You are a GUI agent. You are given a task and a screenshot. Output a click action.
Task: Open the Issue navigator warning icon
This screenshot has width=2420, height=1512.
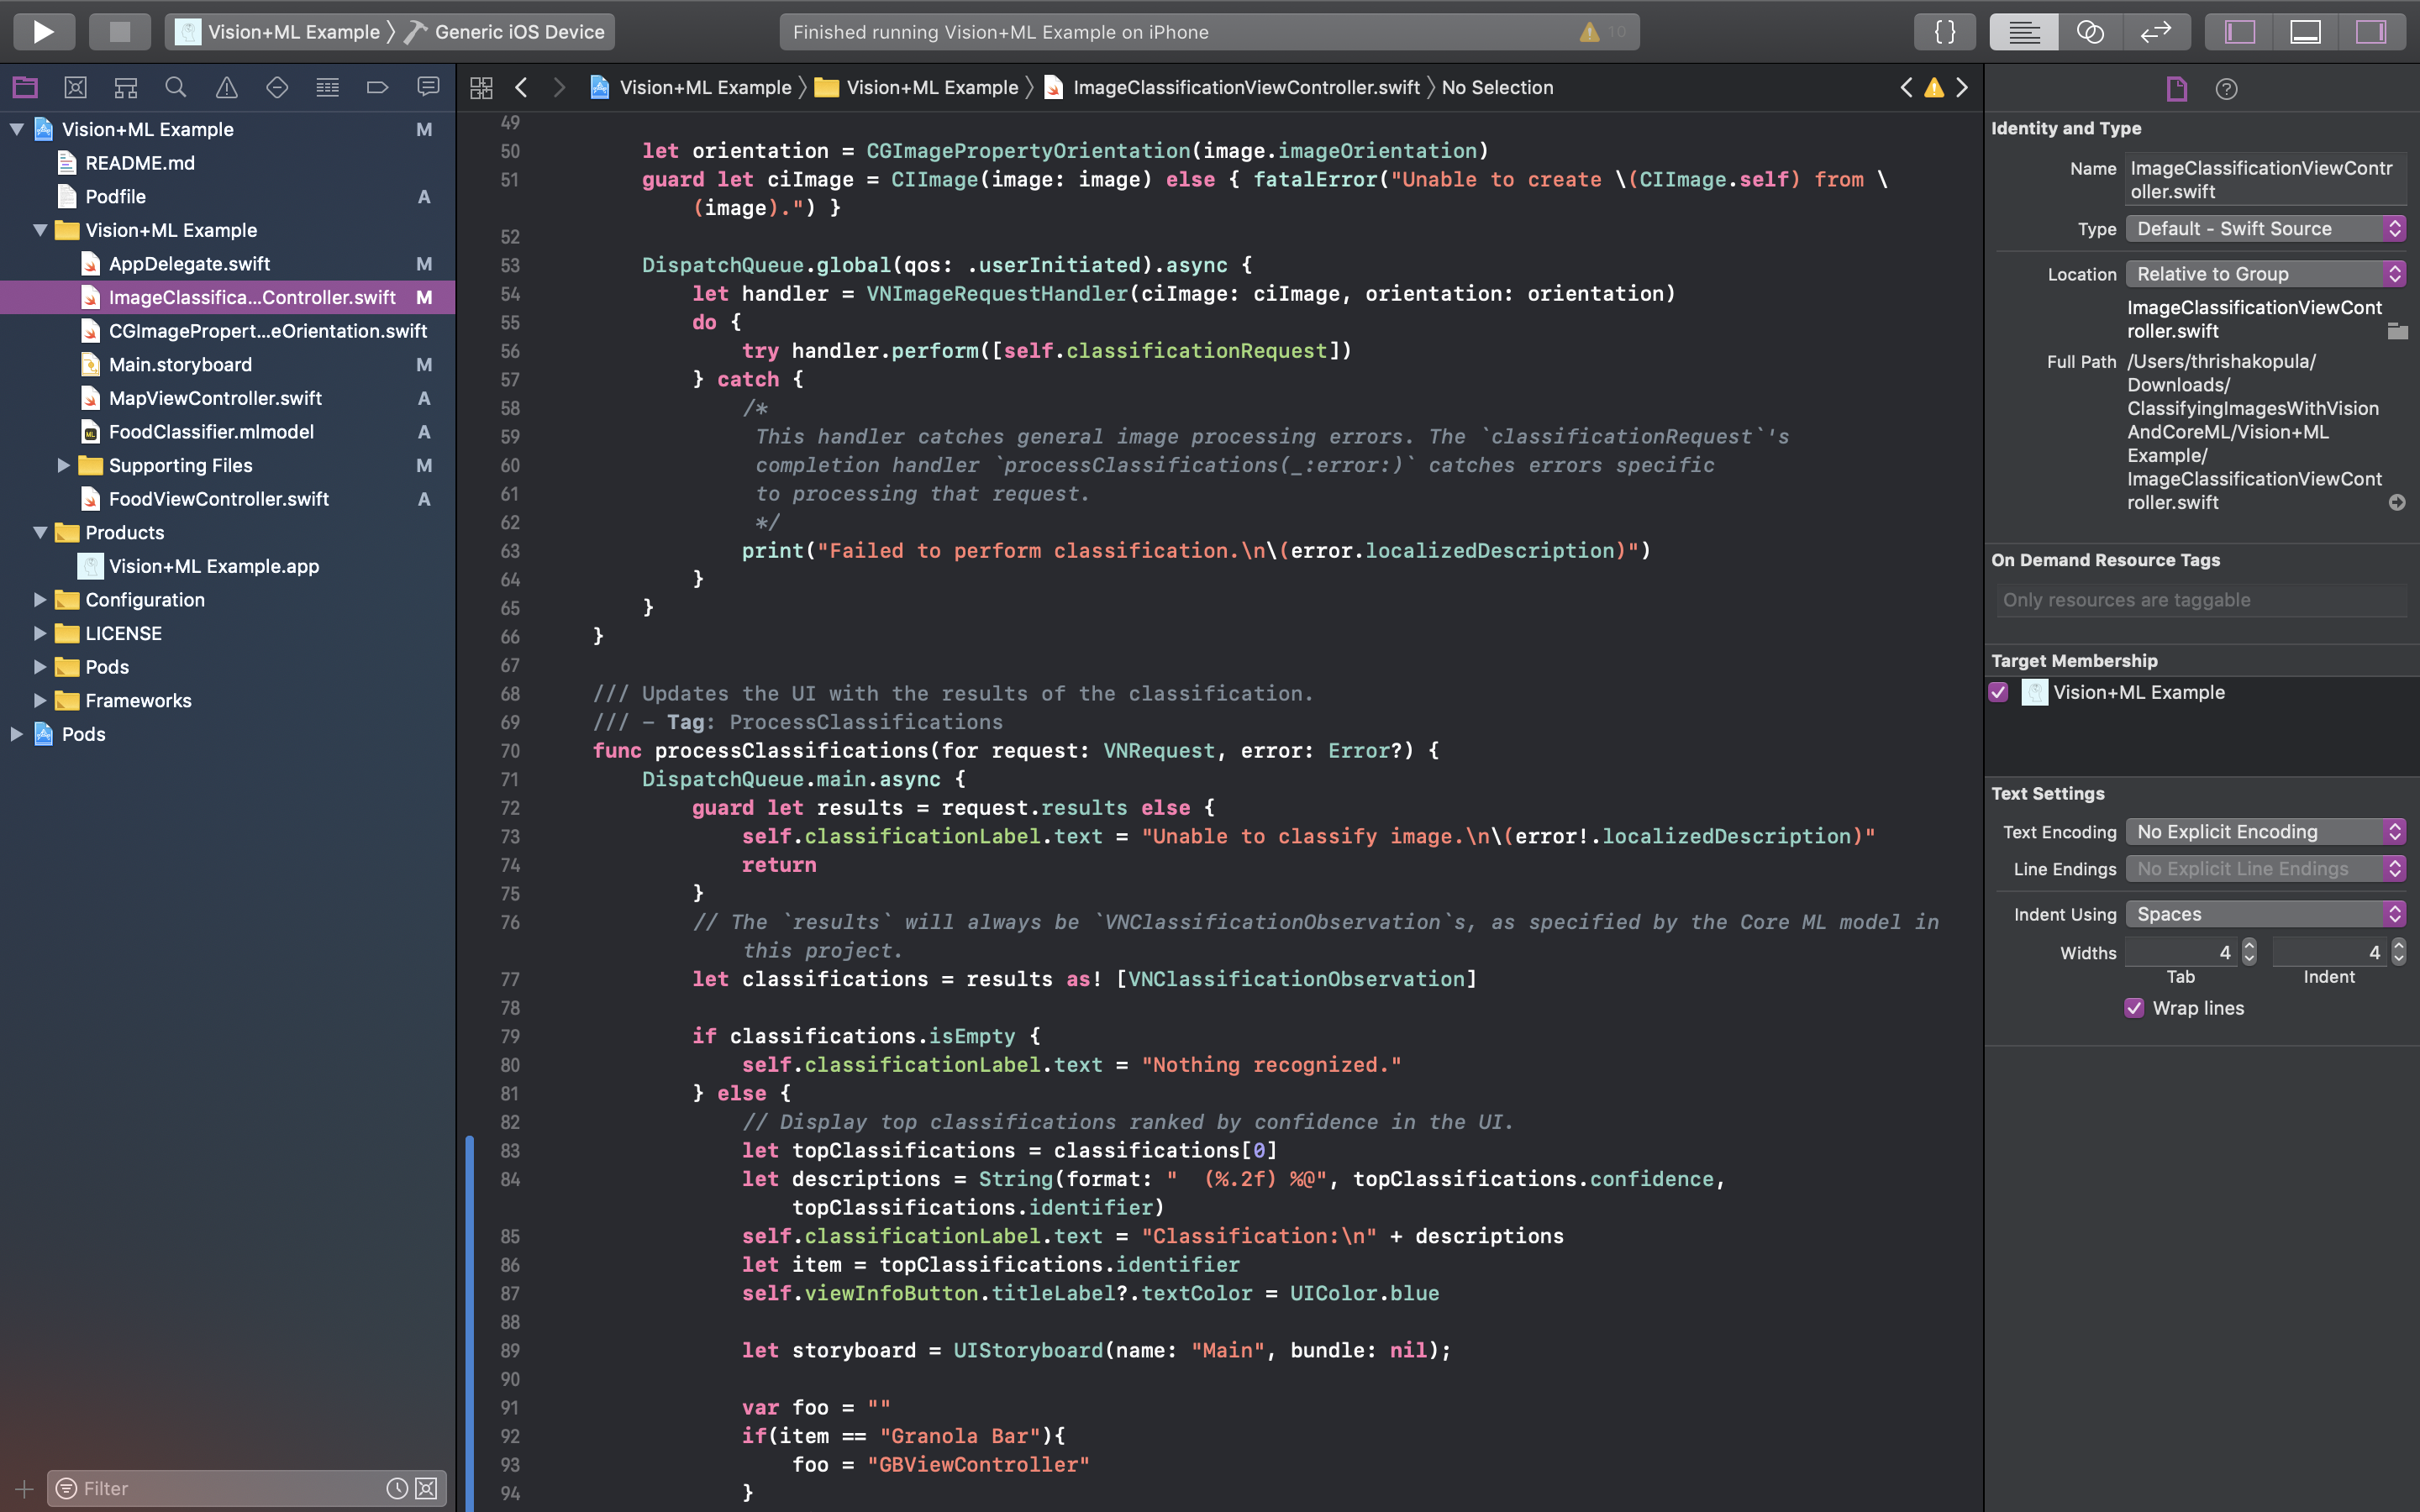click(227, 88)
